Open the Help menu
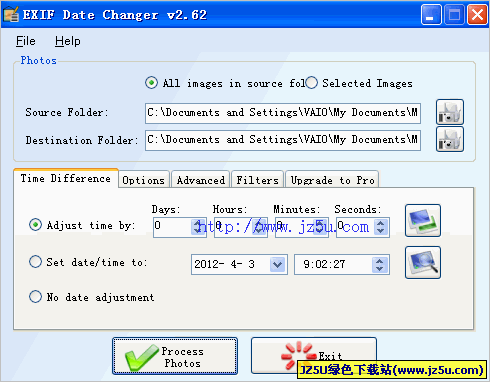Viewport: 490px width, 382px height. pos(68,41)
